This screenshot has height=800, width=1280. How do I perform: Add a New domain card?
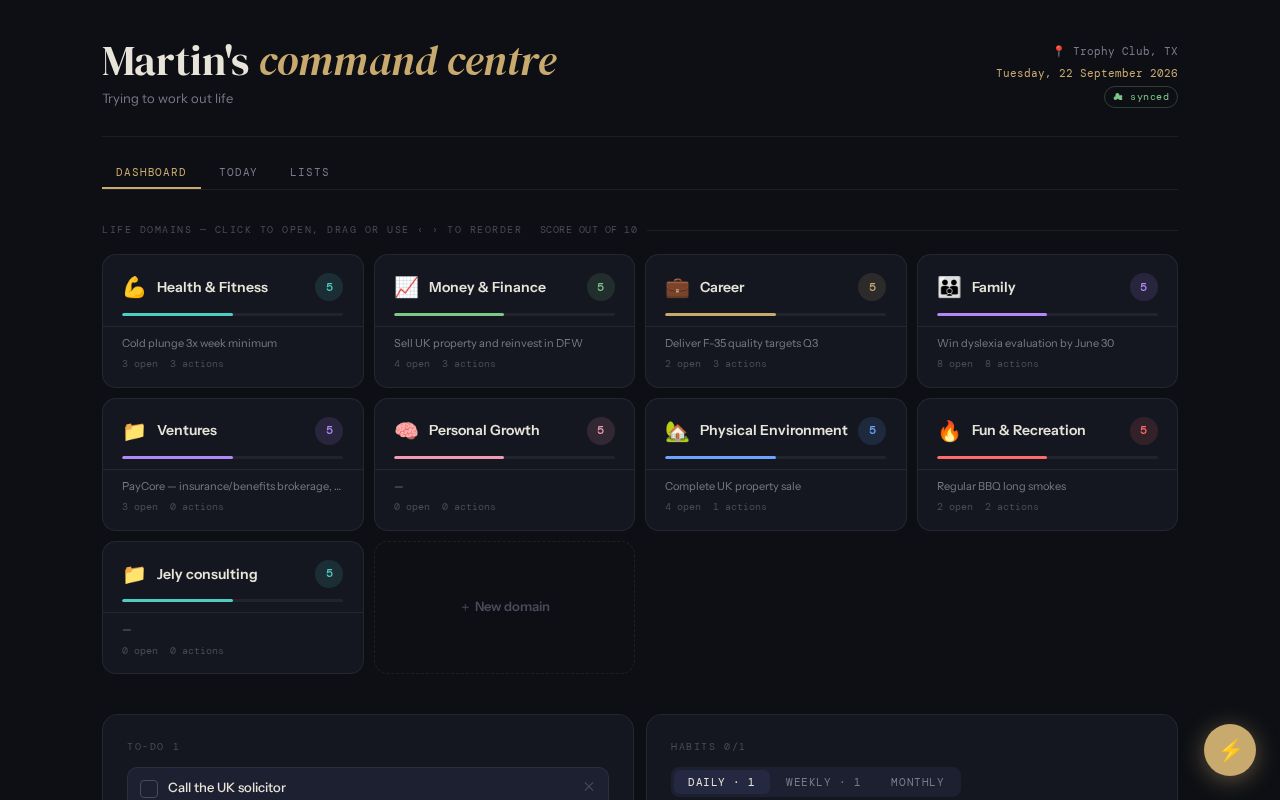[505, 607]
